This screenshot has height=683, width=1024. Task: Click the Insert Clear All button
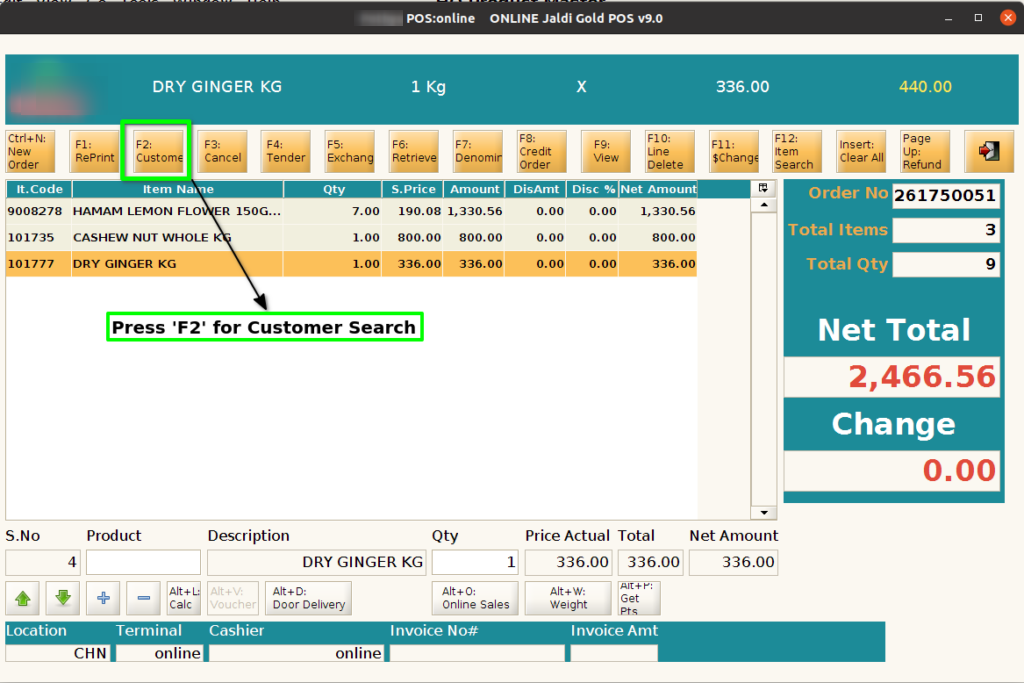pos(861,151)
